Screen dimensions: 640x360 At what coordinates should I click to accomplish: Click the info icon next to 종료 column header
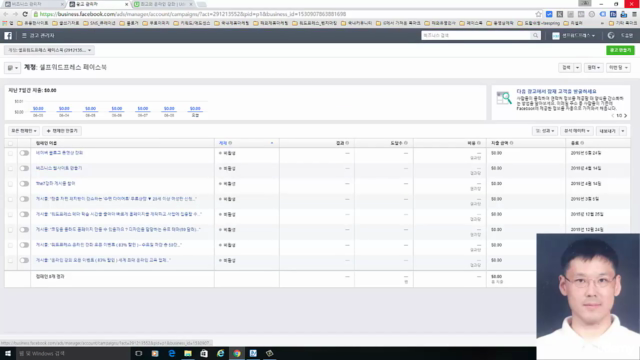click(x=582, y=143)
